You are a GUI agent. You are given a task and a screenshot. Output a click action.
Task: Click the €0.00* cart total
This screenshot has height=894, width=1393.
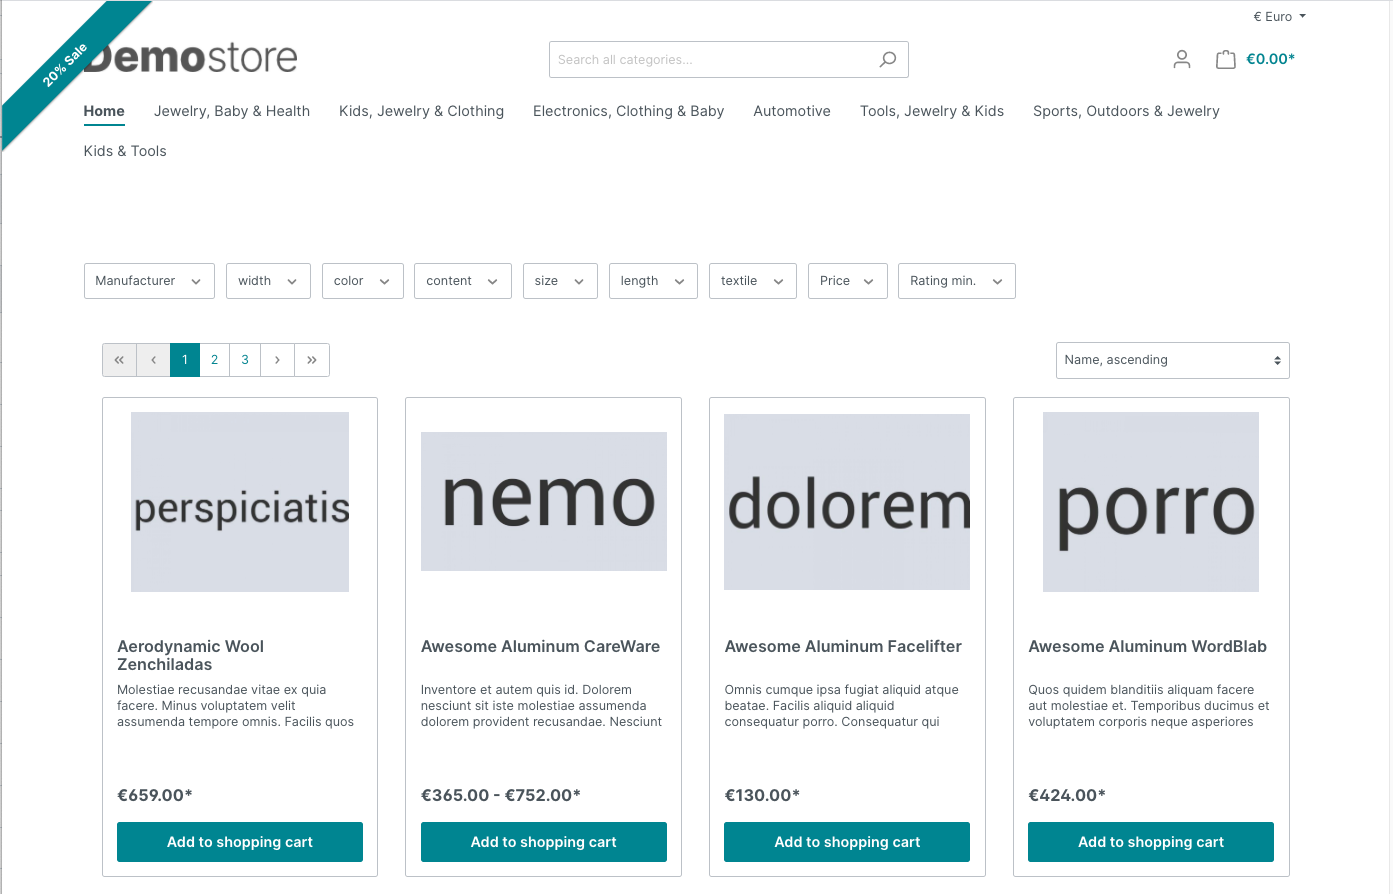pos(1270,59)
